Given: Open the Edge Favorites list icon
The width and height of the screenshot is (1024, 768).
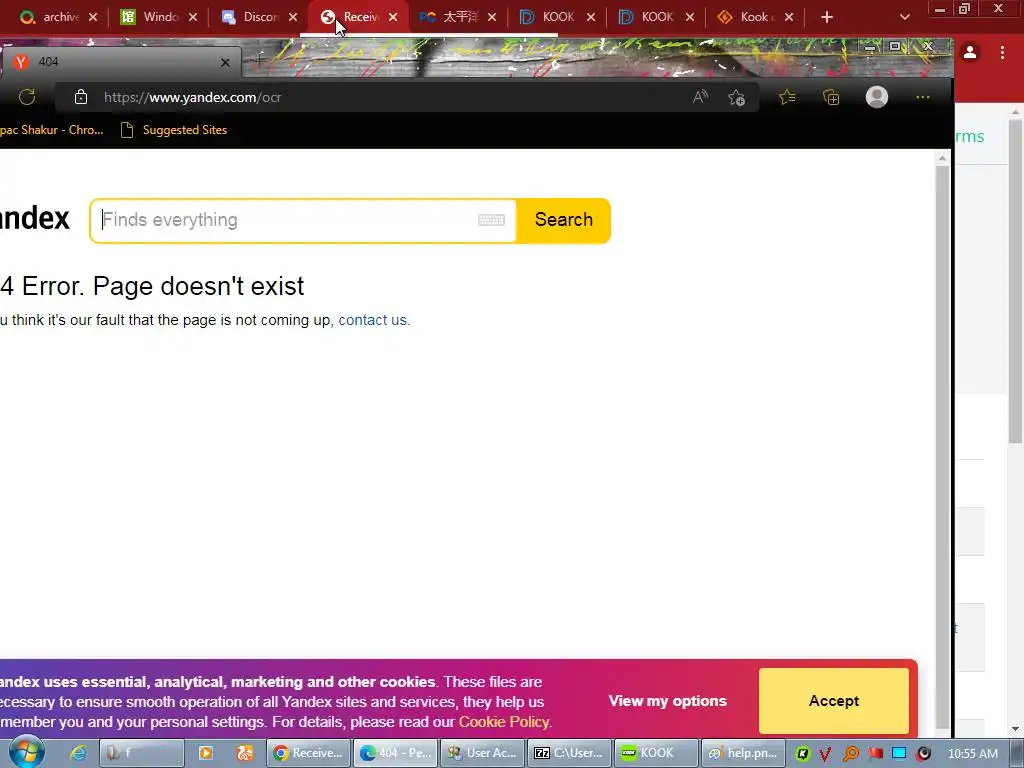Looking at the screenshot, I should [x=788, y=97].
